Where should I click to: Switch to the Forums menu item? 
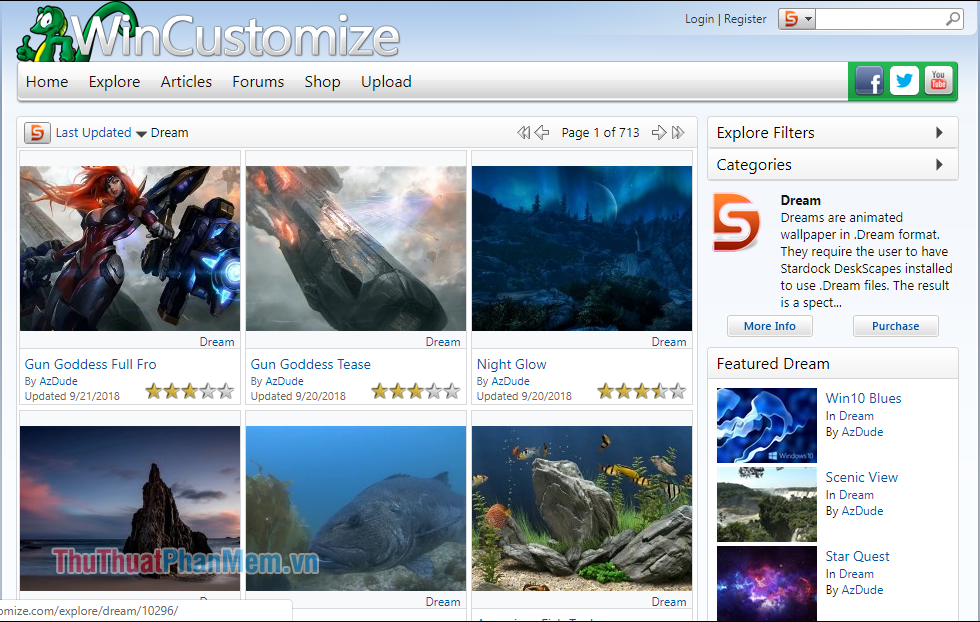tap(258, 82)
